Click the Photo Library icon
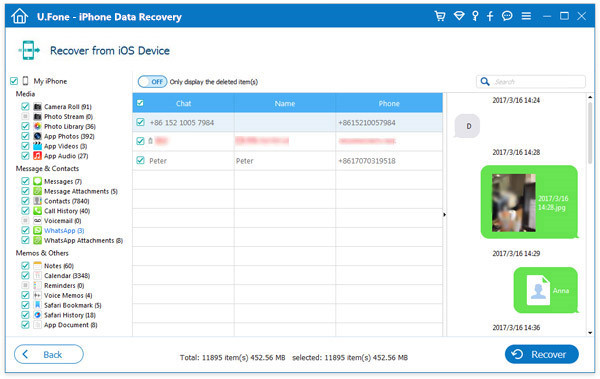 coord(38,126)
